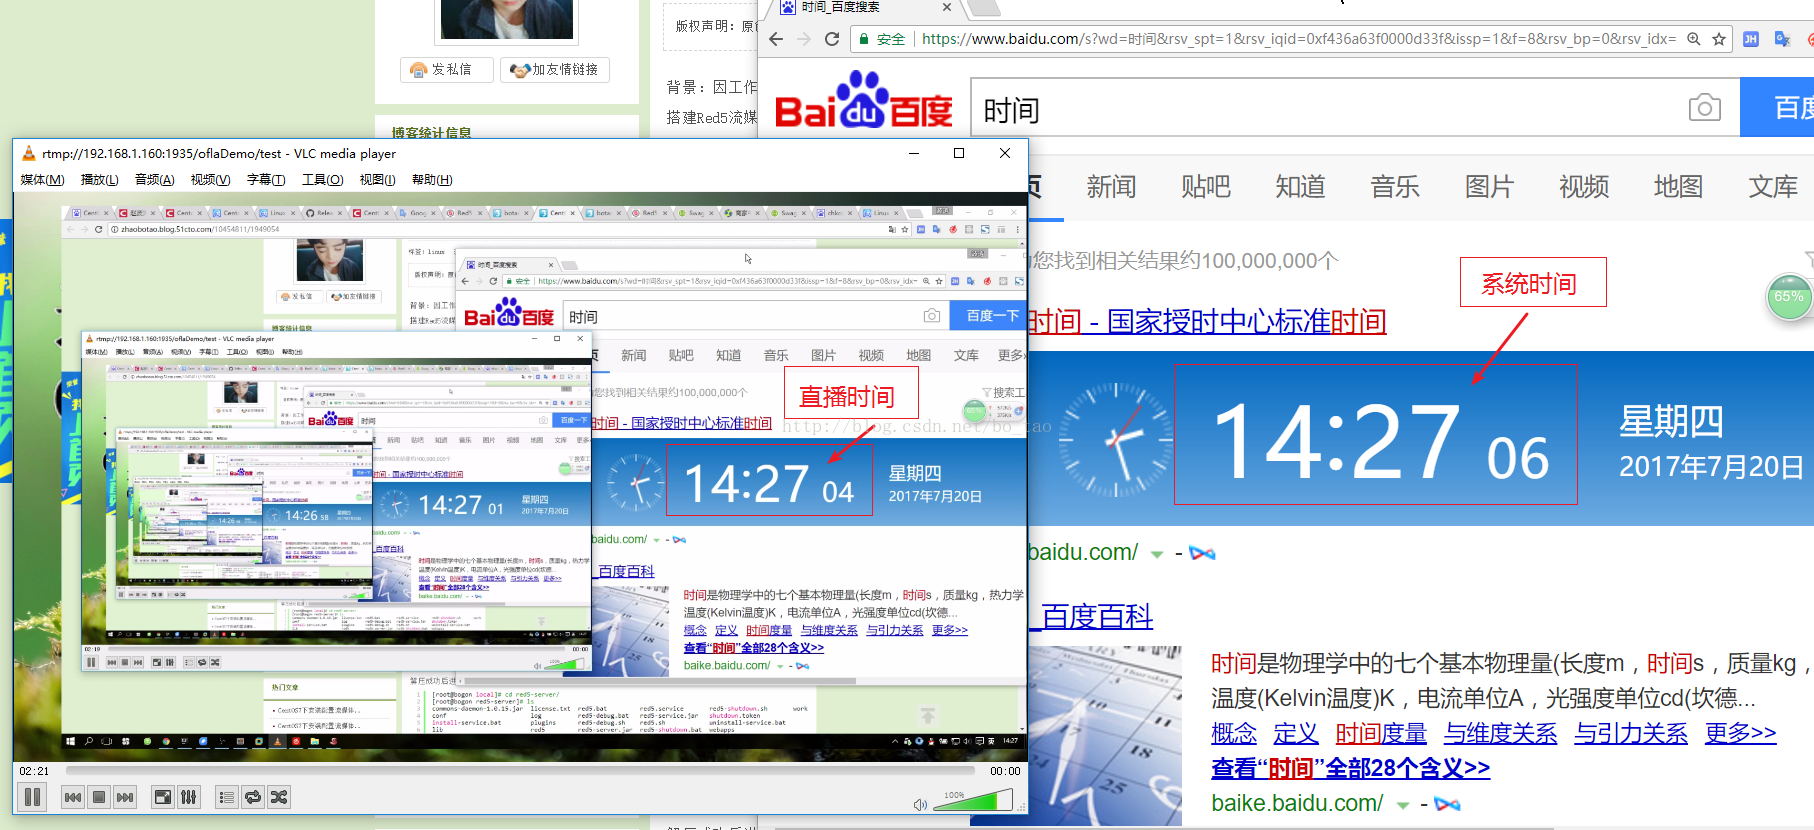Open 查看“时间”全部28个含义>> link
The height and width of the screenshot is (830, 1814).
pyautogui.click(x=1350, y=768)
